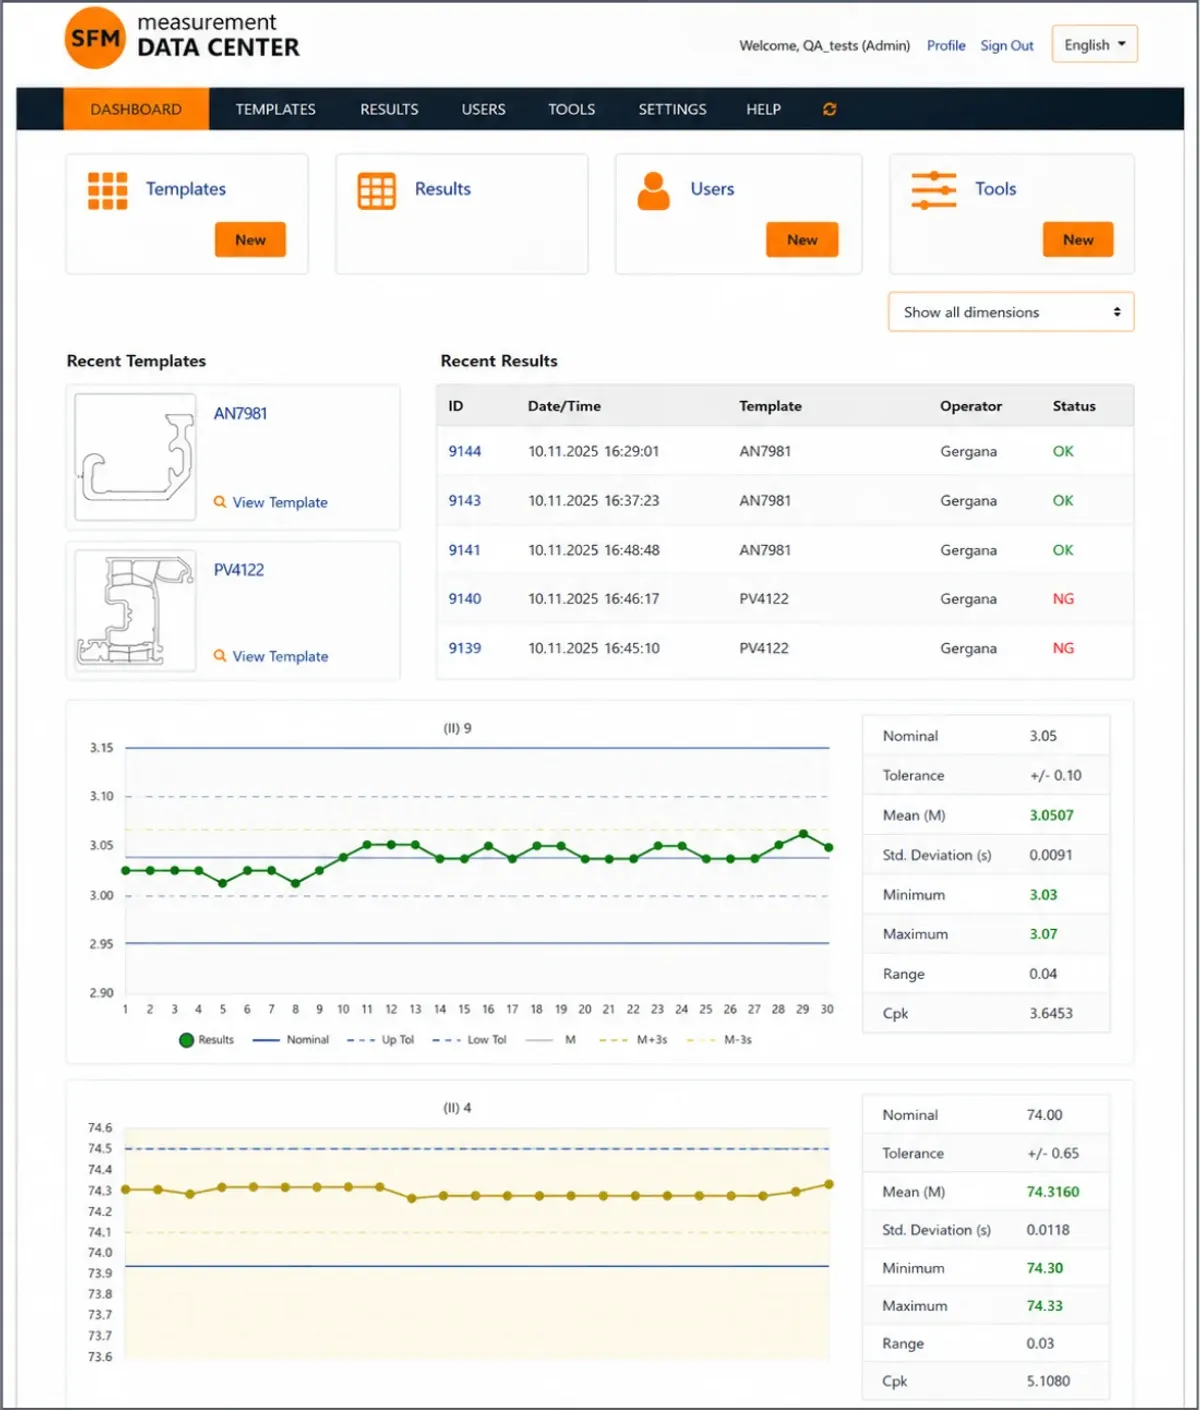1200x1412 pixels.
Task: Open the Show all dimensions dropdown
Action: tap(1011, 312)
